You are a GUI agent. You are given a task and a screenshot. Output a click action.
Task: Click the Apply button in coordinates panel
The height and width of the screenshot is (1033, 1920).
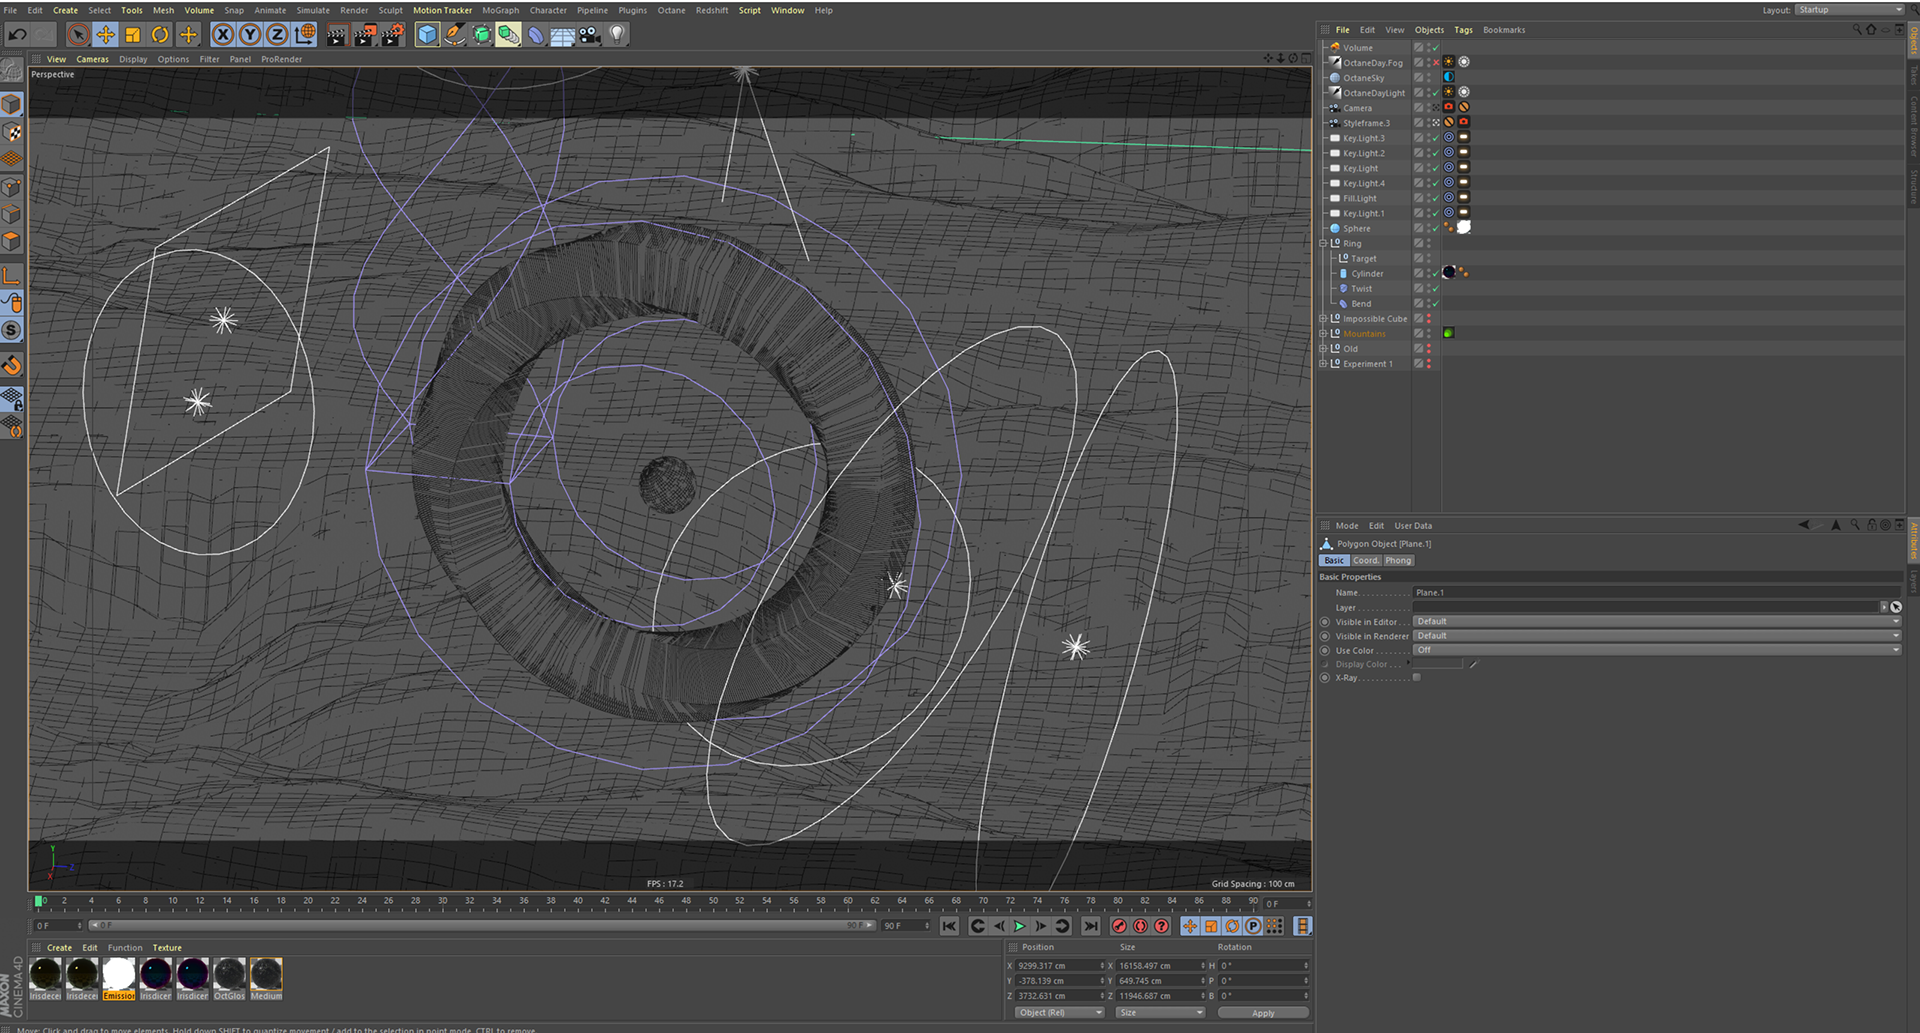click(1262, 1012)
